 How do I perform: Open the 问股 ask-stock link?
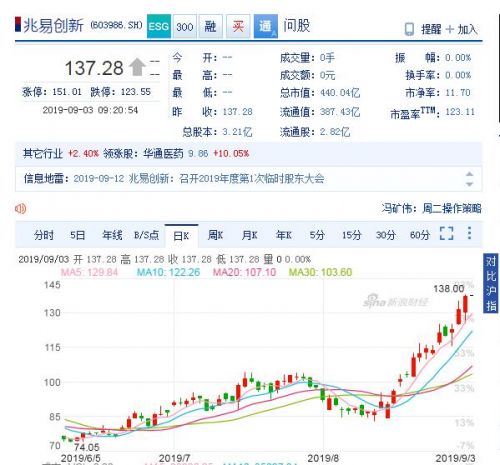[297, 26]
